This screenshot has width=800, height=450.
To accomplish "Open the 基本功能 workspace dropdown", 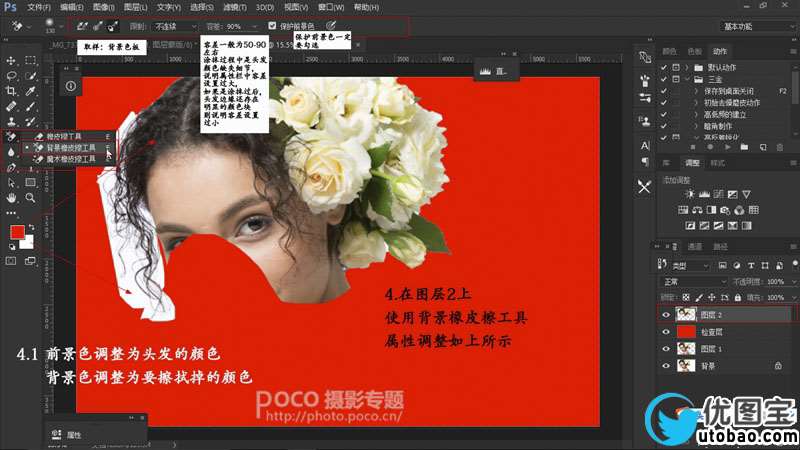I will click(x=758, y=27).
